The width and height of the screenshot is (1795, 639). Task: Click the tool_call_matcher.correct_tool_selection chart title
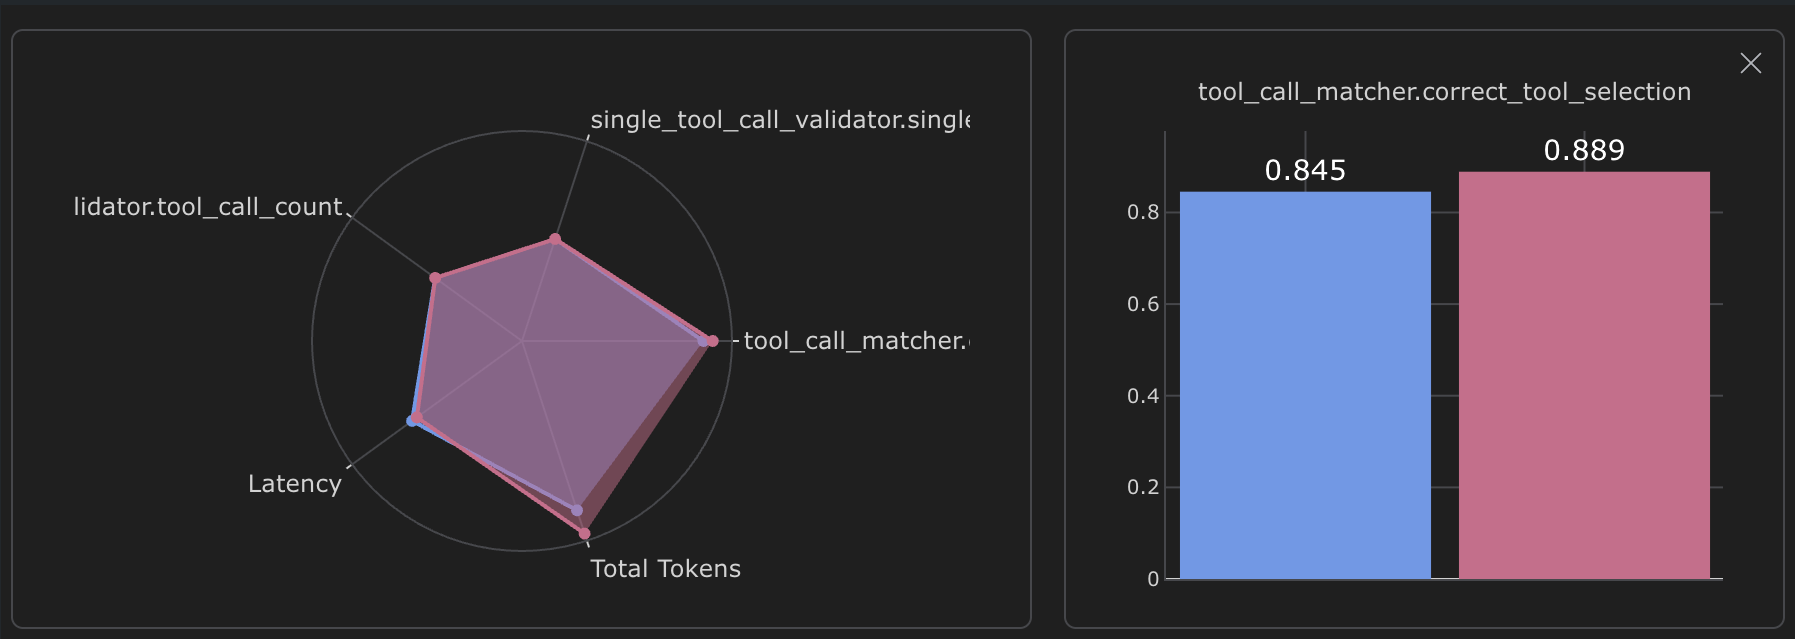1444,92
